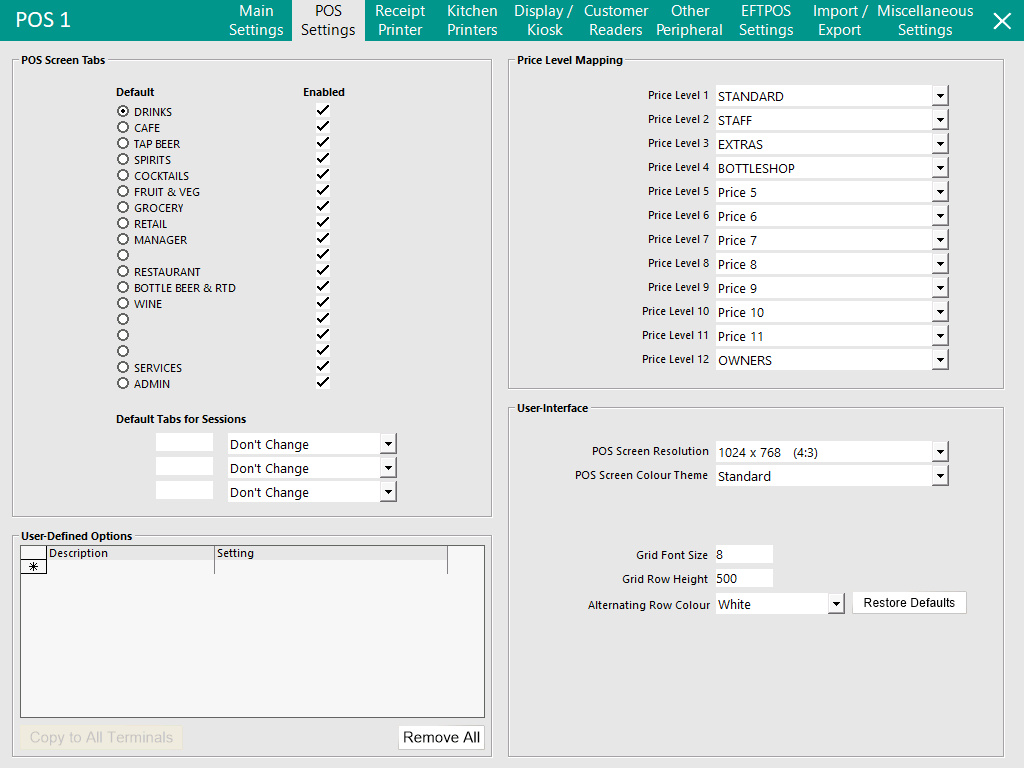The image size is (1024, 768).
Task: Open the Receipt Printer tab
Action: [400, 20]
